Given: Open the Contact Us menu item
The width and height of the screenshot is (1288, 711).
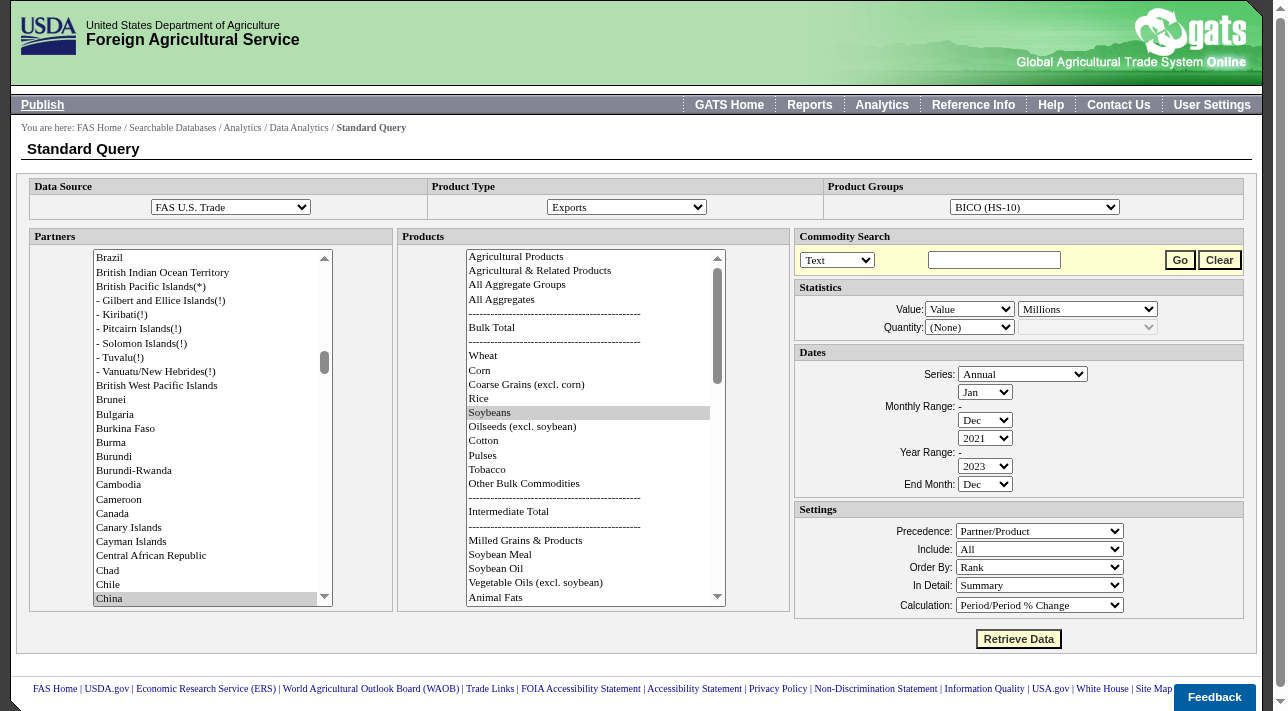Looking at the screenshot, I should pyautogui.click(x=1118, y=105).
